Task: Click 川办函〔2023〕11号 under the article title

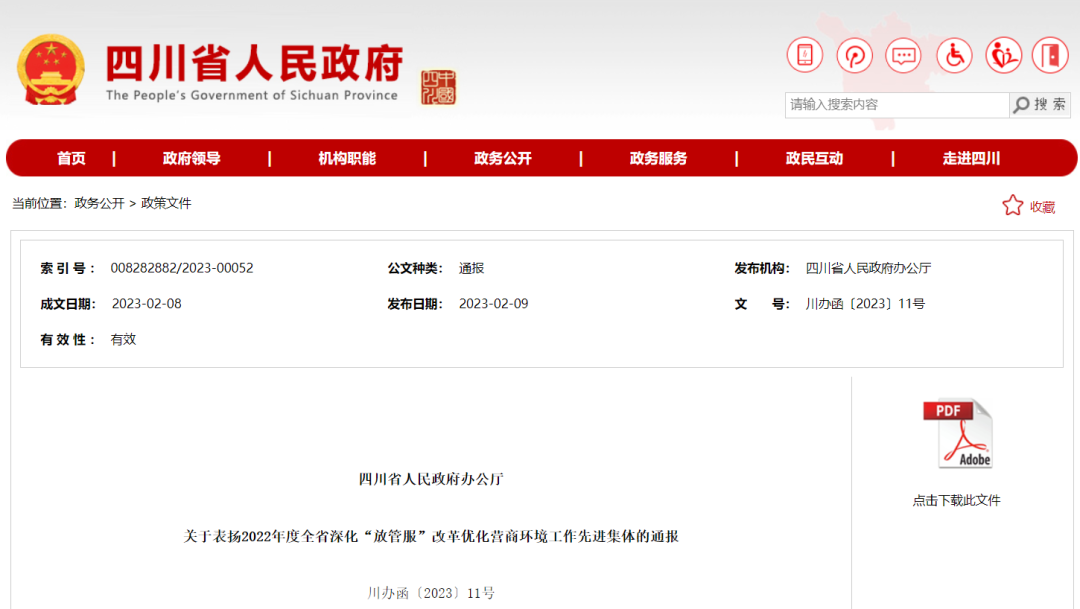Action: (x=431, y=593)
